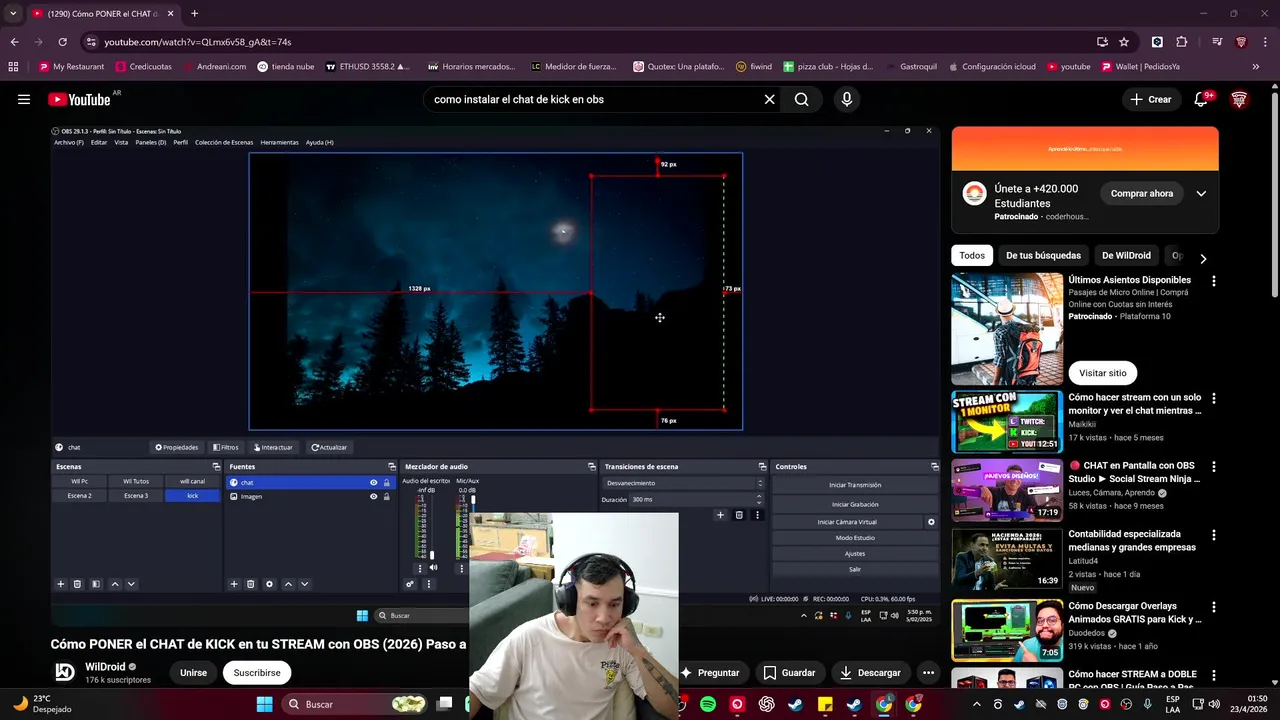Click the taskbar Buscar search box
Image resolution: width=1280 pixels, height=720 pixels.
tap(354, 704)
